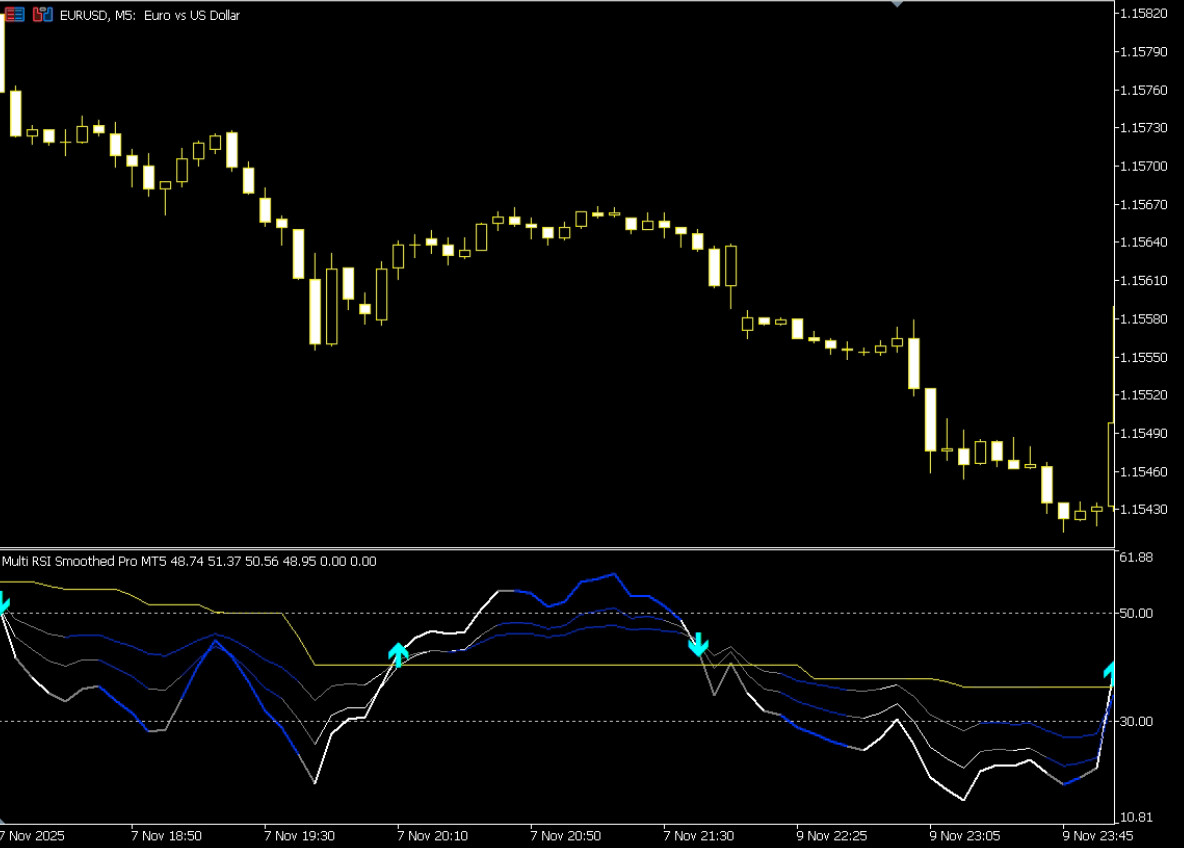Click the 10.81 indicator scale value

1136,818
